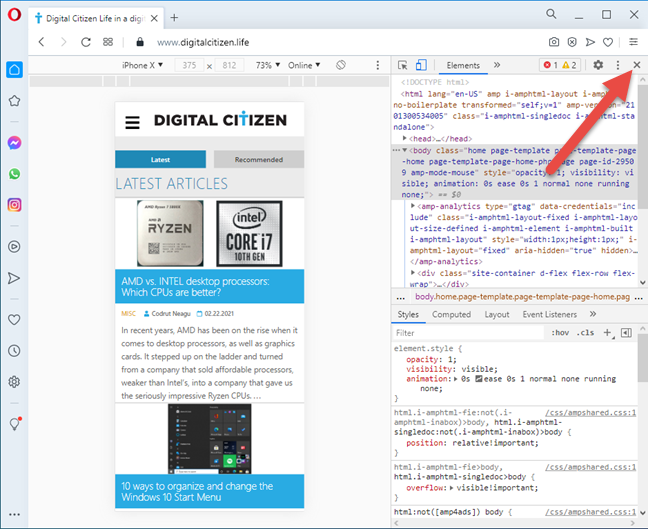This screenshot has width=648, height=529.
Task: Click the website's hamburger menu icon
Action: click(x=132, y=122)
